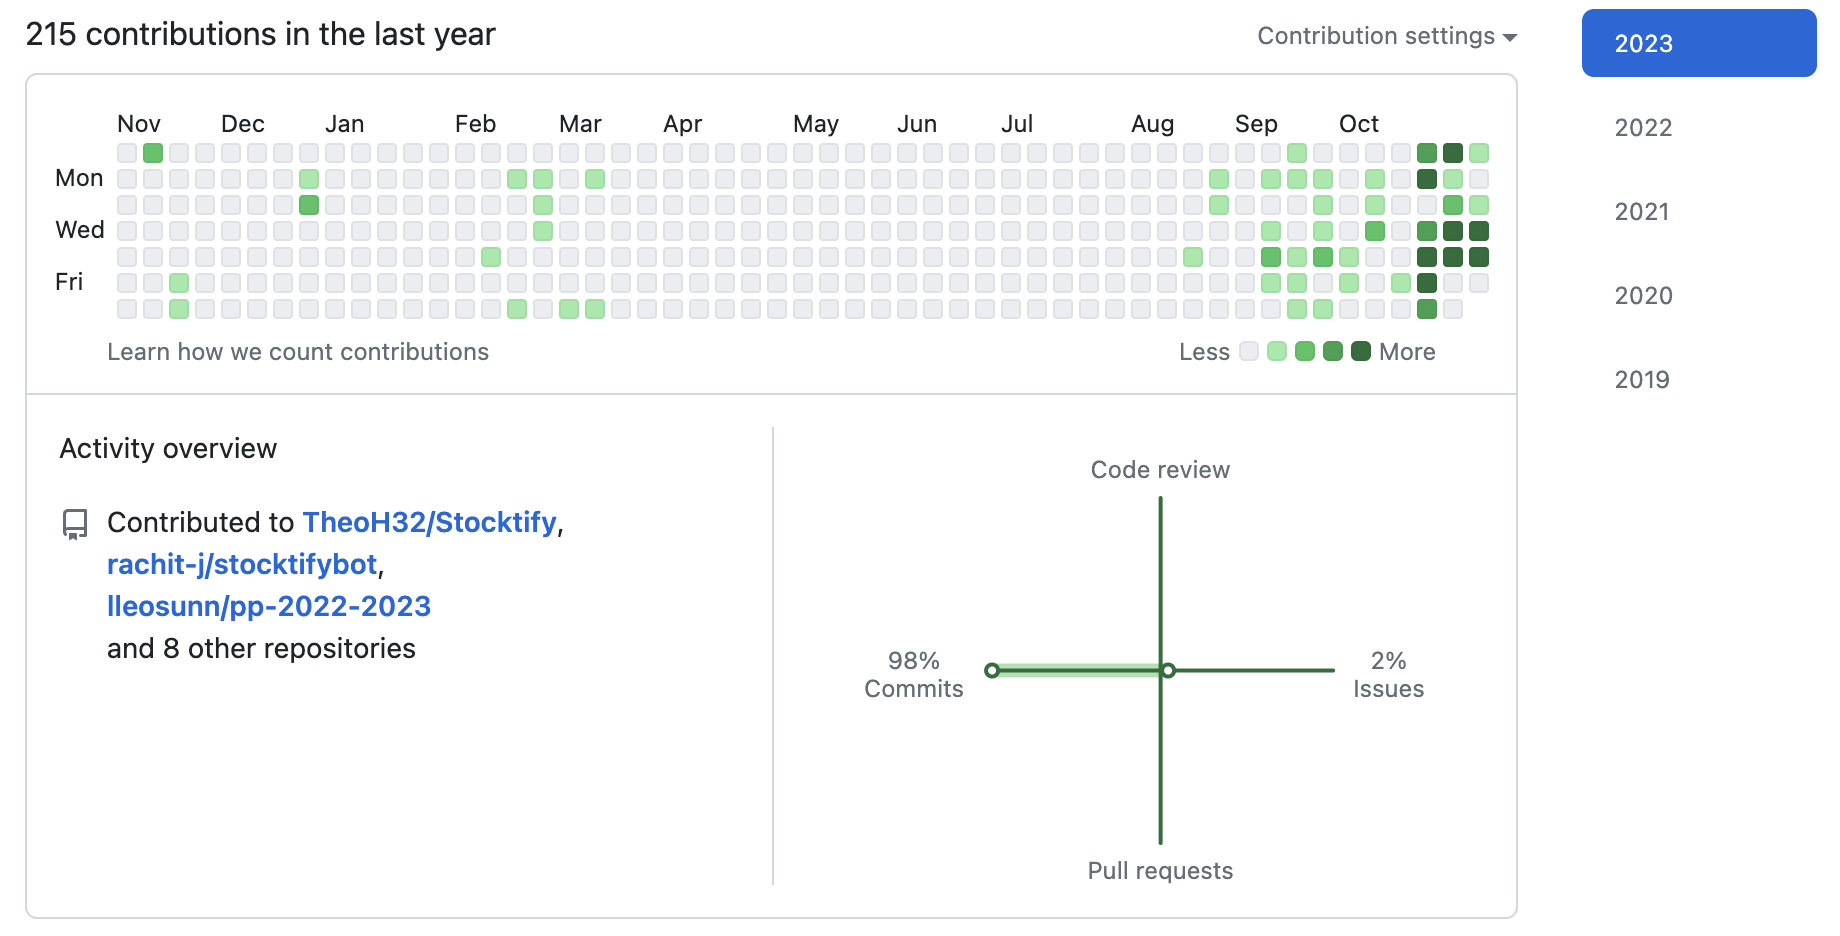Open the lleosunn/pp-2022-2023 repository link
The height and width of the screenshot is (936, 1840).
[269, 606]
